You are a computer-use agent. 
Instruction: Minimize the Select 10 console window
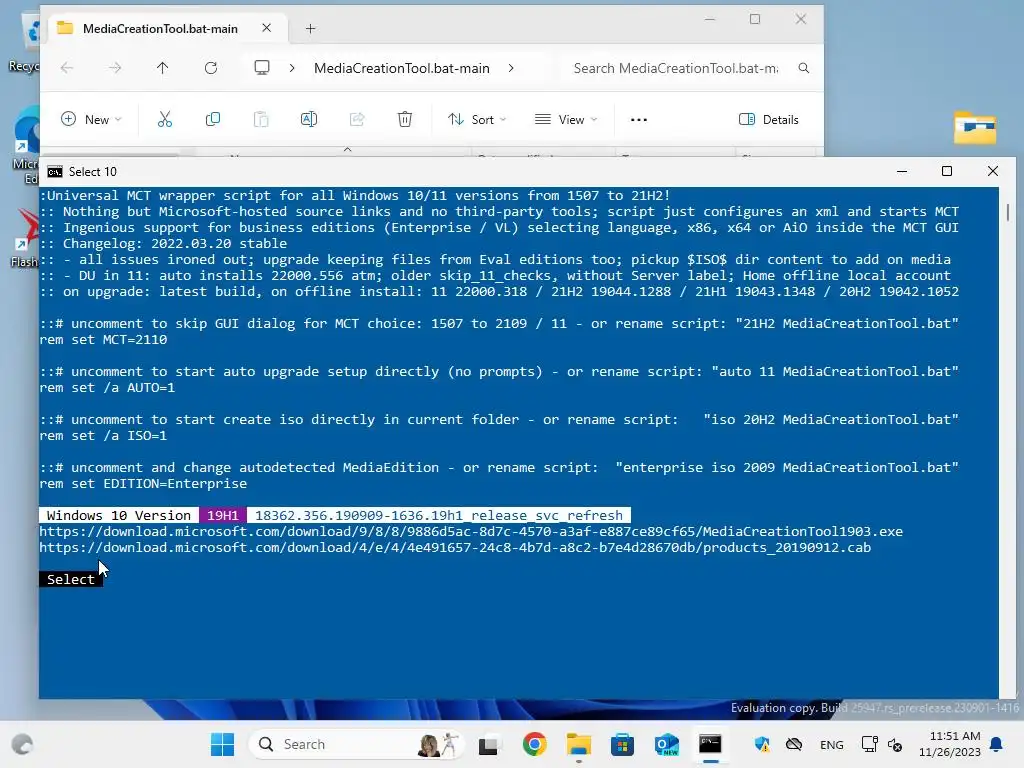902,171
